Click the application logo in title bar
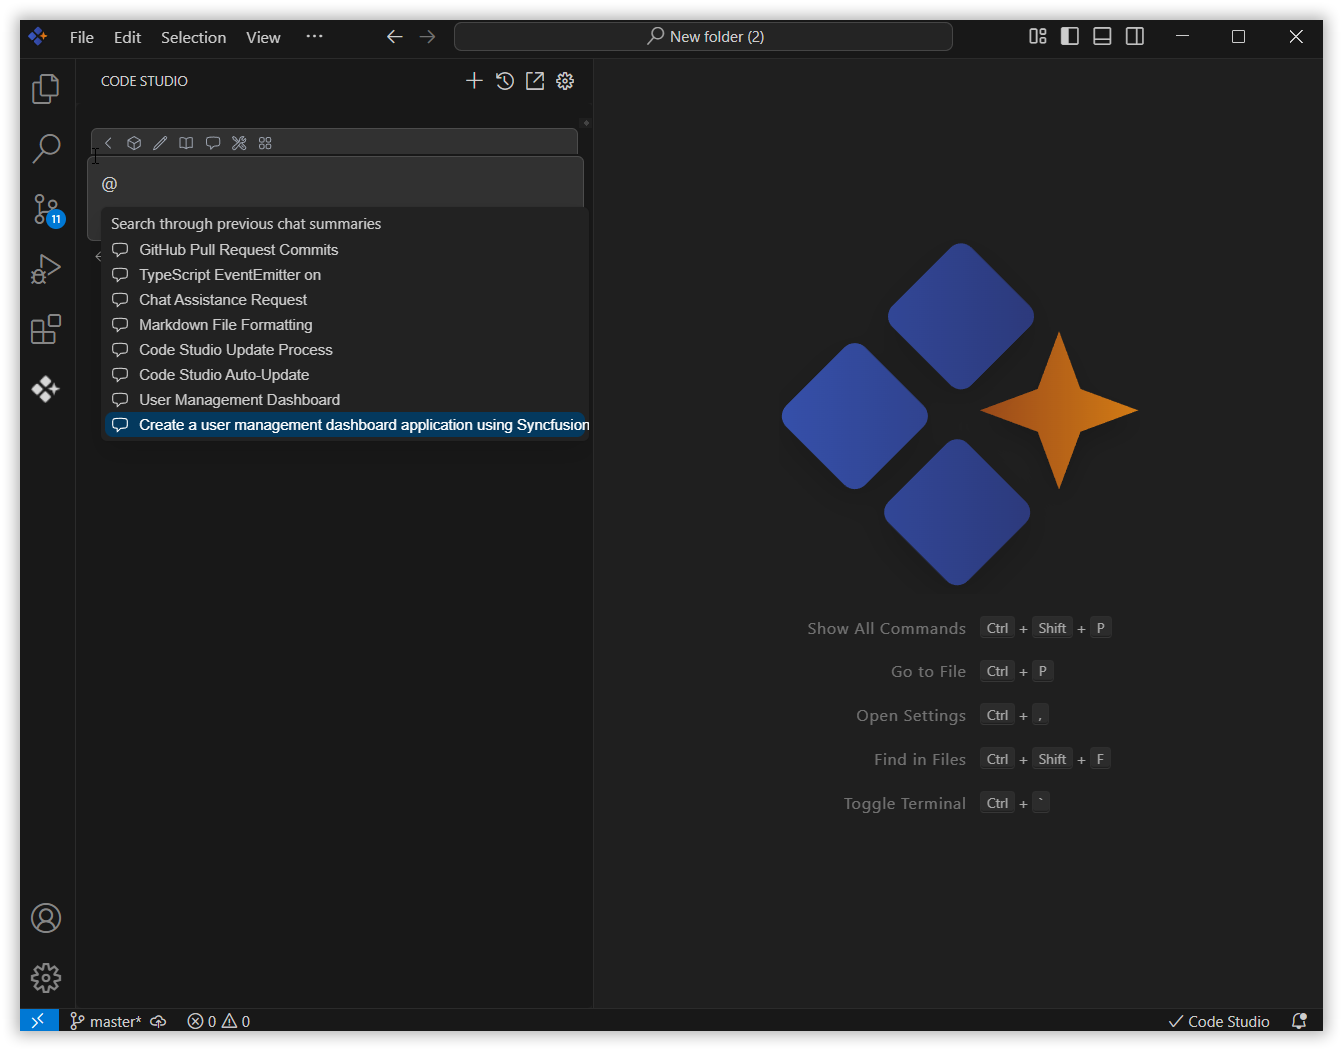 click(38, 37)
